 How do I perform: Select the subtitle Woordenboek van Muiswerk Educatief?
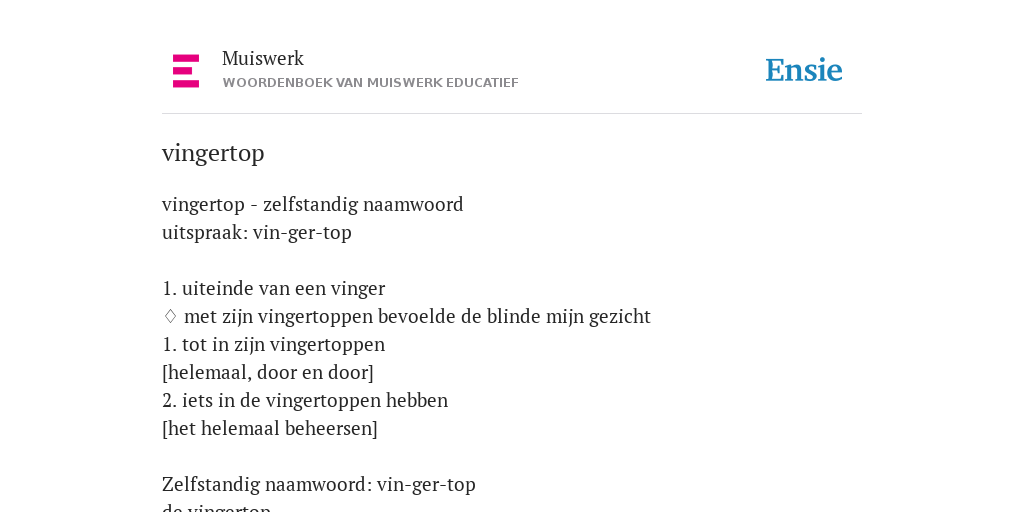(x=370, y=83)
